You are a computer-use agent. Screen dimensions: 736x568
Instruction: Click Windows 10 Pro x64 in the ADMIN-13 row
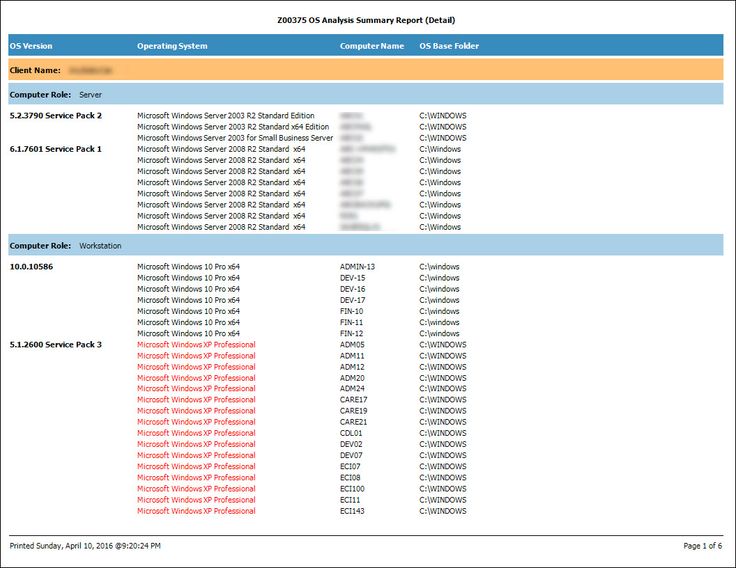(x=188, y=267)
